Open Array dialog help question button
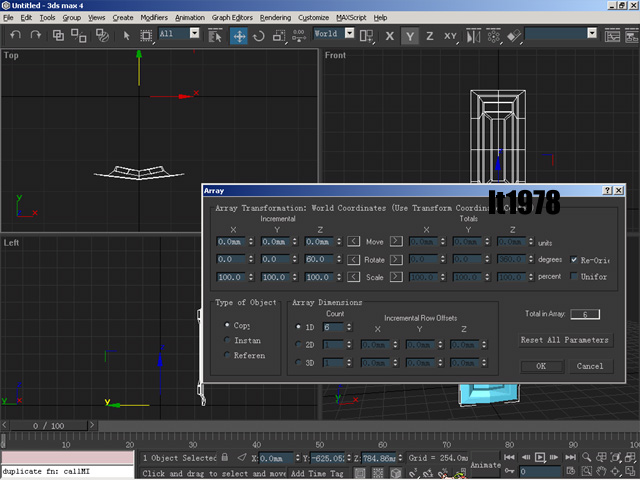The width and height of the screenshot is (640, 480). (x=607, y=190)
